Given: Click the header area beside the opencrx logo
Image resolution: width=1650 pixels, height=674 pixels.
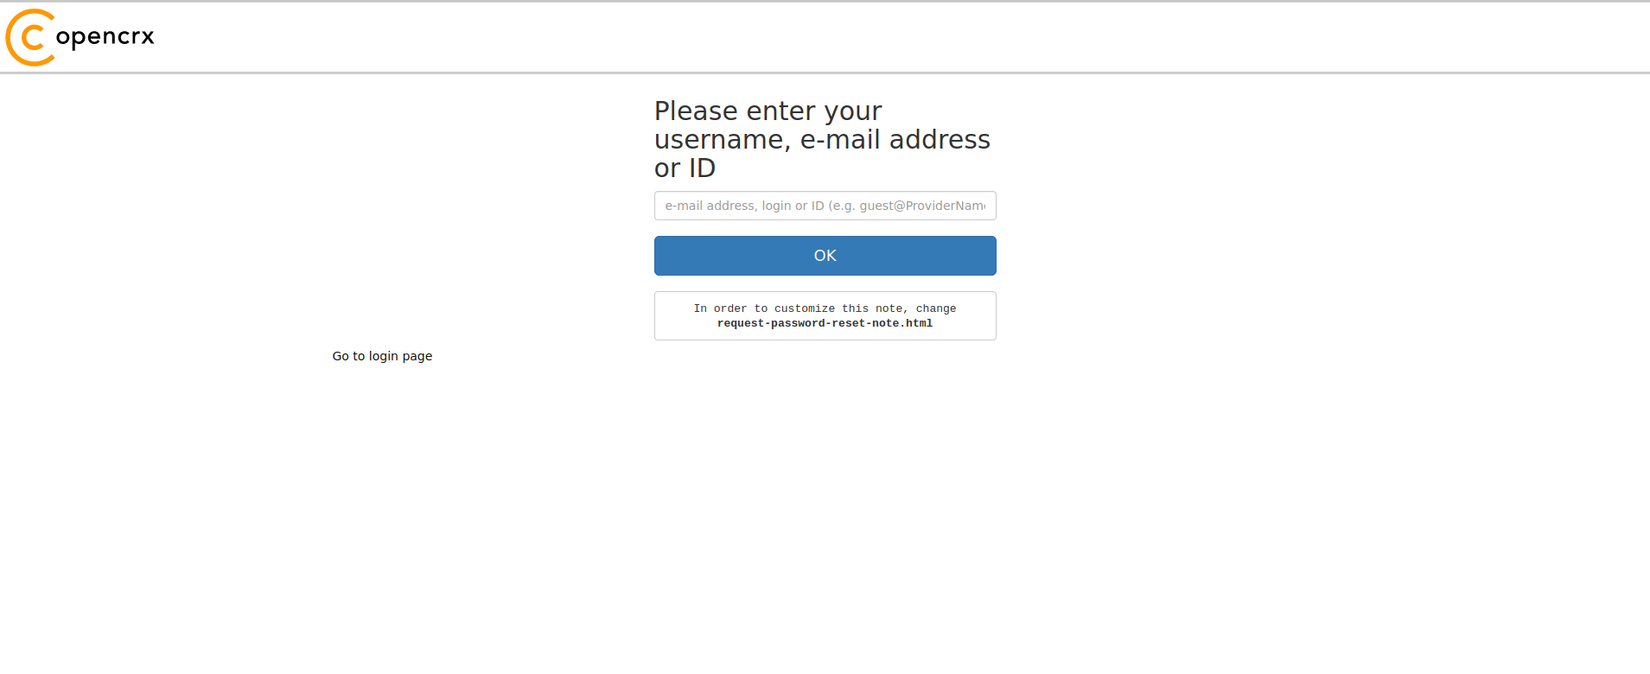Looking at the screenshot, I should [x=900, y=37].
